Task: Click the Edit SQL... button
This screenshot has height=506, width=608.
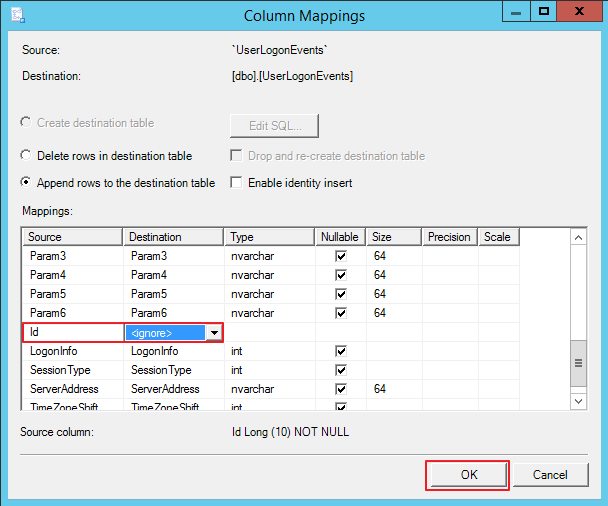Action: coord(275,126)
